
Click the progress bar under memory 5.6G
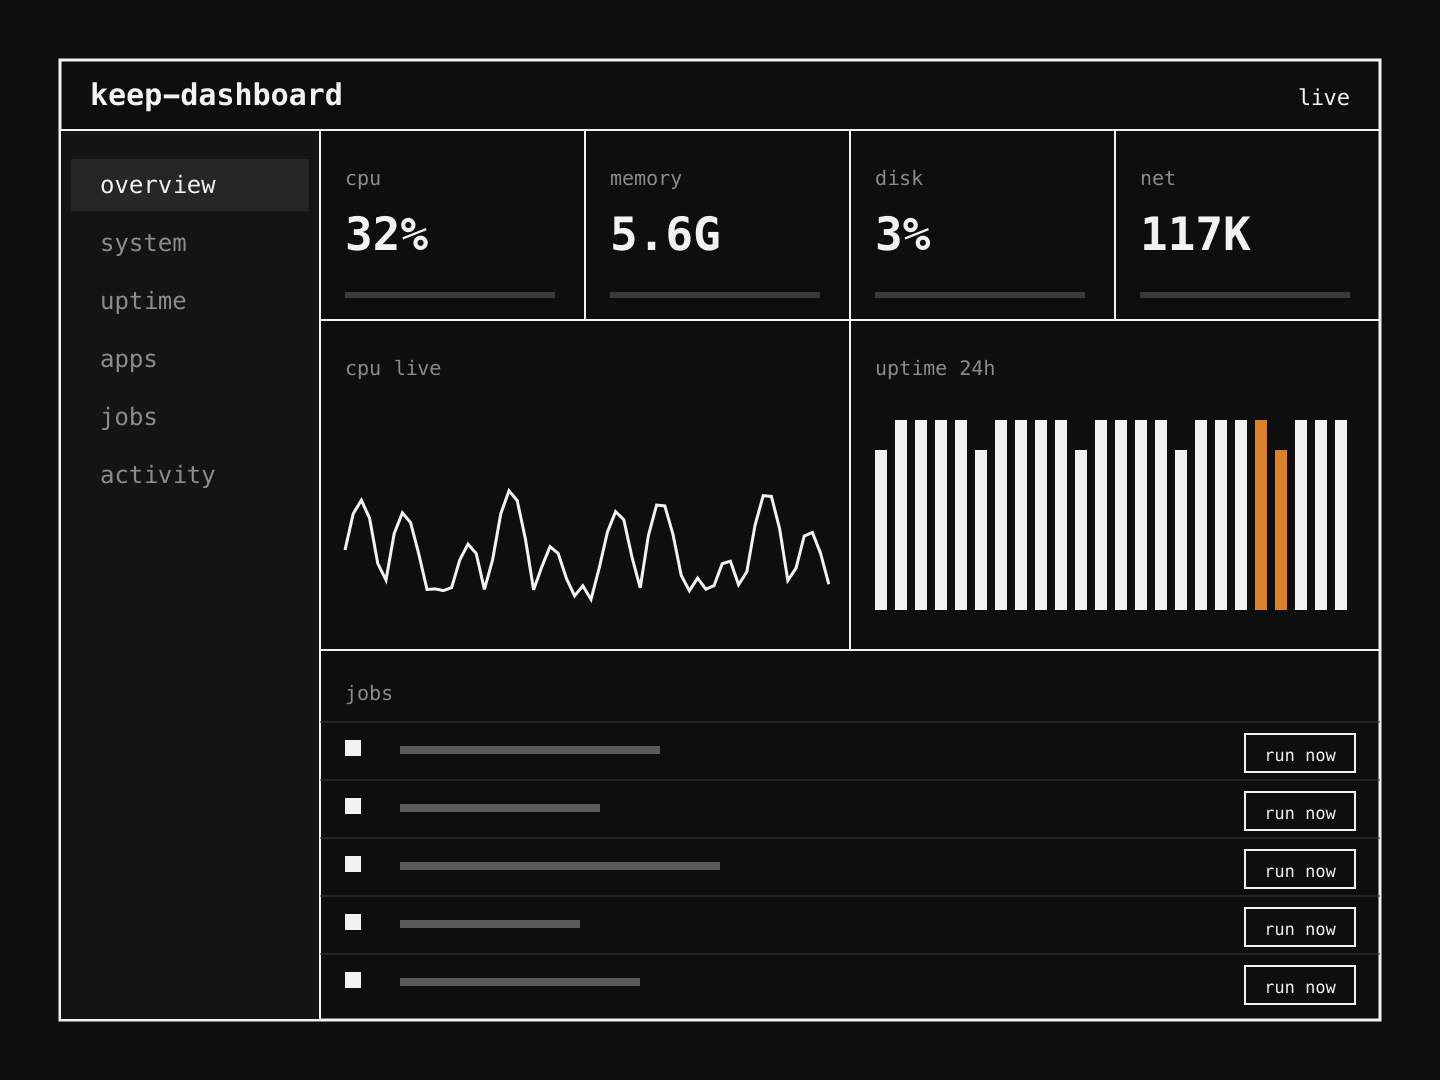[715, 295]
